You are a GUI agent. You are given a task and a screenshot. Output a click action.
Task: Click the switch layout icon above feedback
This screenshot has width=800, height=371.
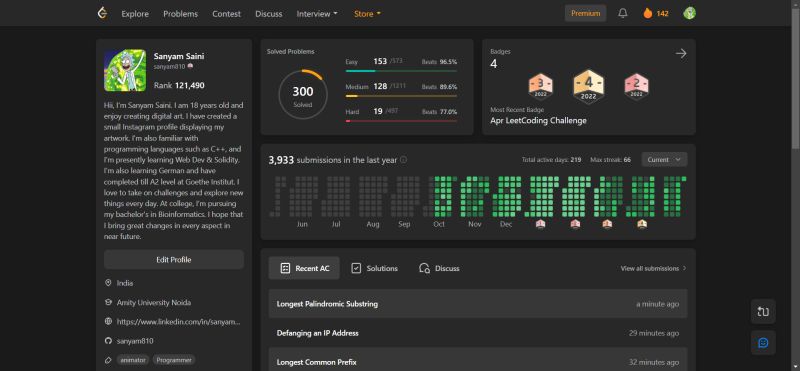(763, 311)
